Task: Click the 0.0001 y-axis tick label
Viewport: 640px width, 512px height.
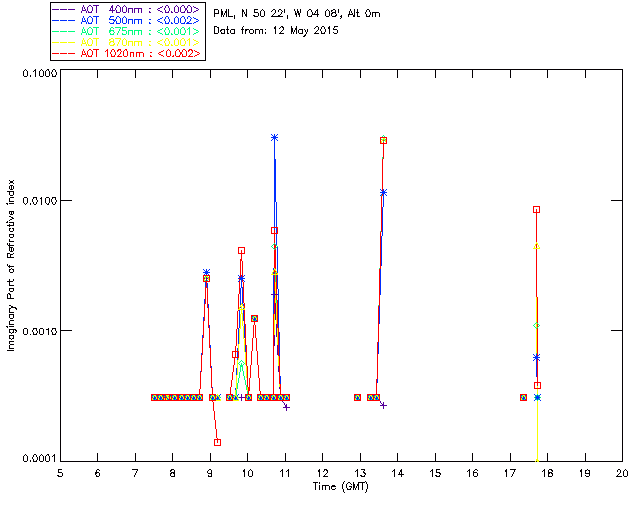Action: [x=40, y=459]
